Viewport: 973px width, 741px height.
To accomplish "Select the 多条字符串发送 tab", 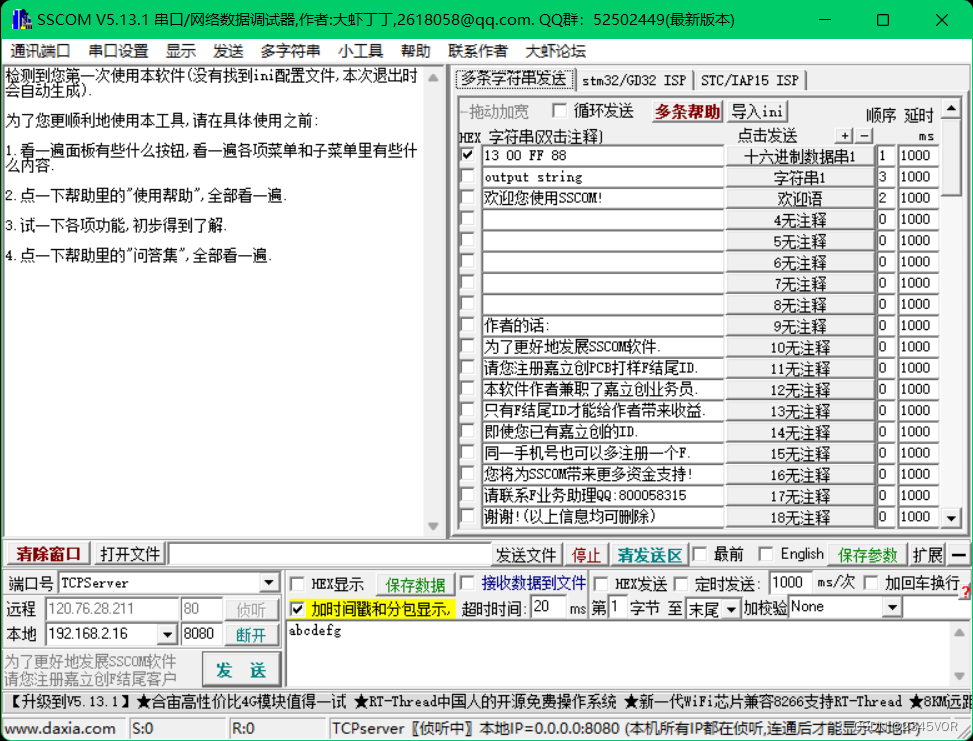I will 514,78.
